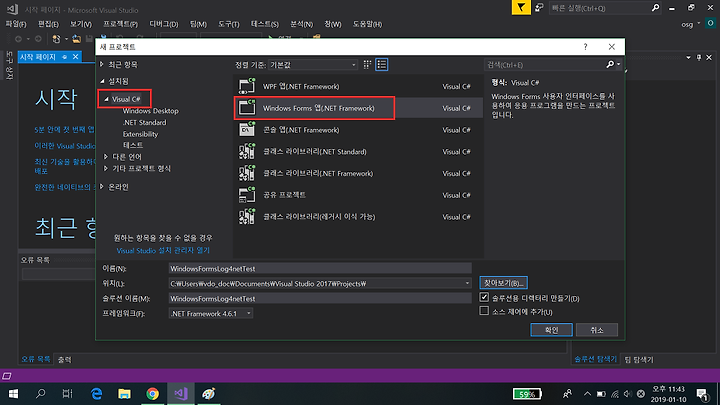Select the 콘솔 앱(.NET Framework) template icon
This screenshot has height=405, width=720.
click(x=247, y=129)
